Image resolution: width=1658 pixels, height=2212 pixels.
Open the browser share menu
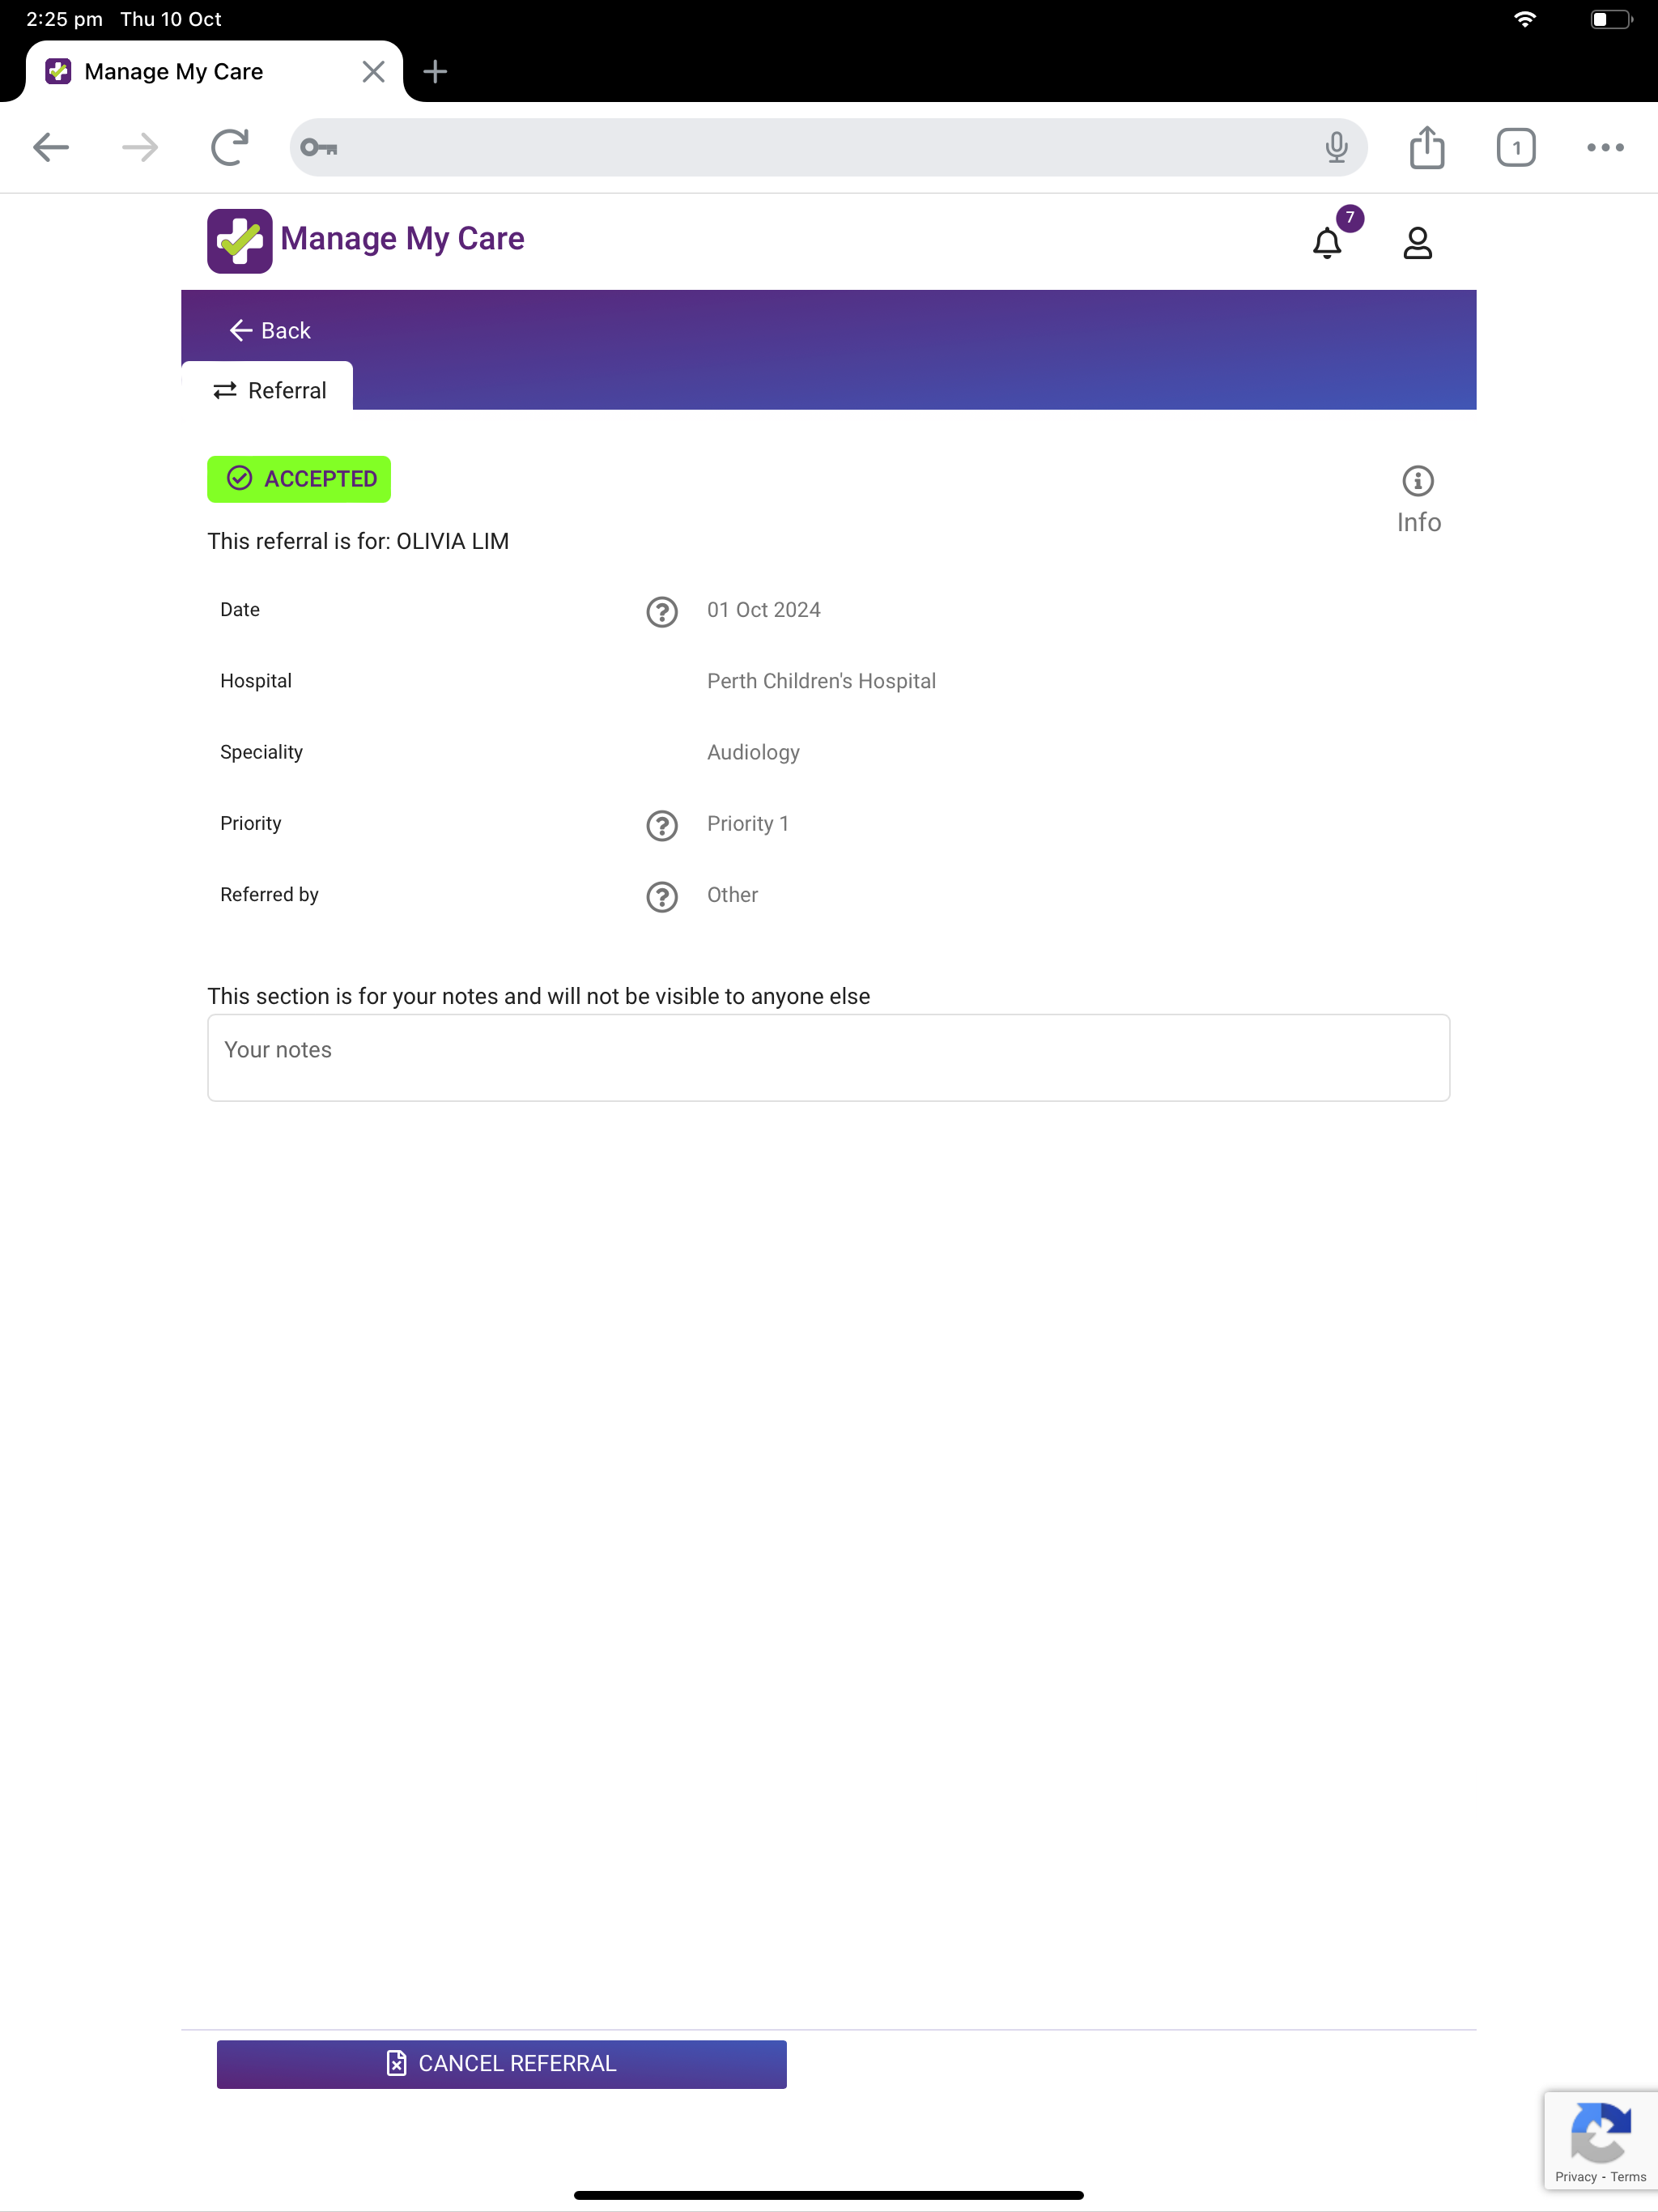(x=1427, y=147)
